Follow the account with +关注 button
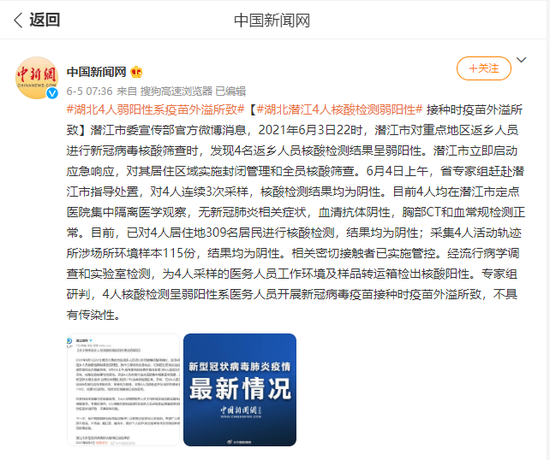 pos(484,68)
